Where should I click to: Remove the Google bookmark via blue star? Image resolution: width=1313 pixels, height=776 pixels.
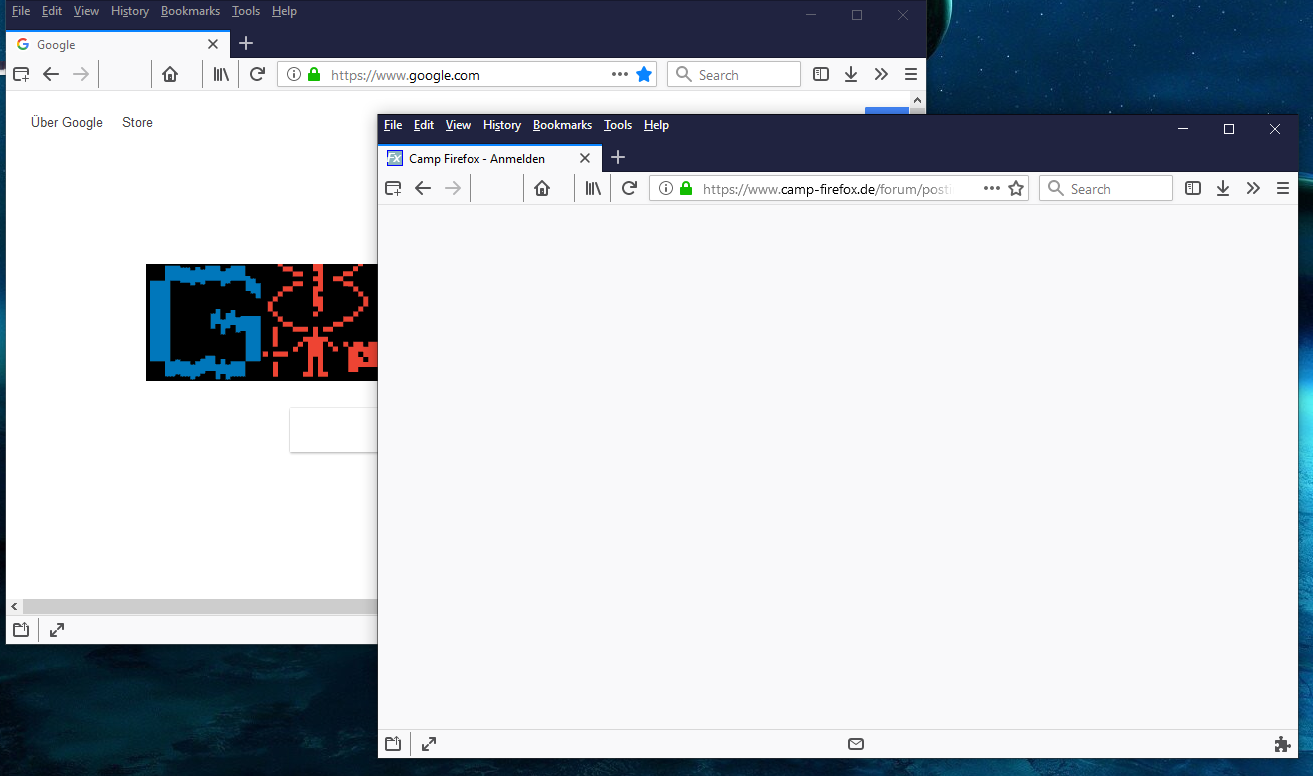644,74
